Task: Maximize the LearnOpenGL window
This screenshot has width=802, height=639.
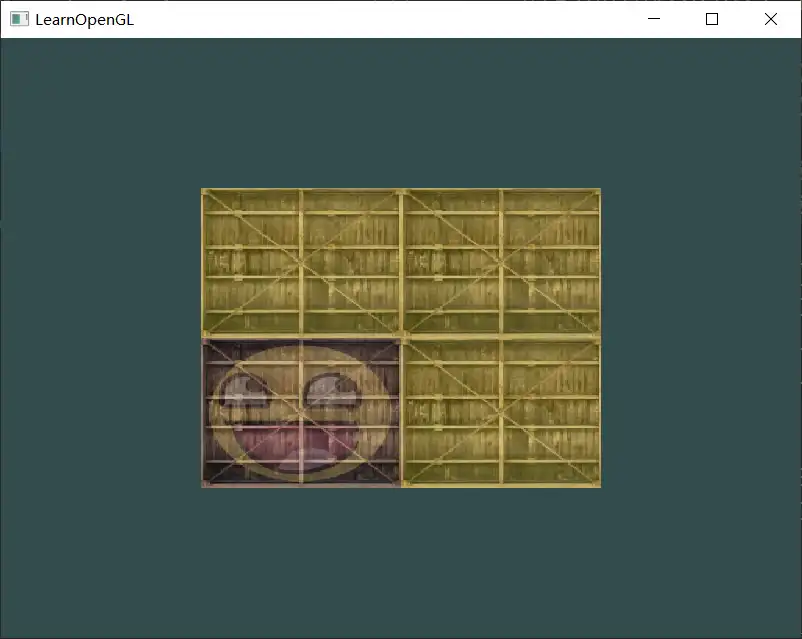Action: click(712, 19)
